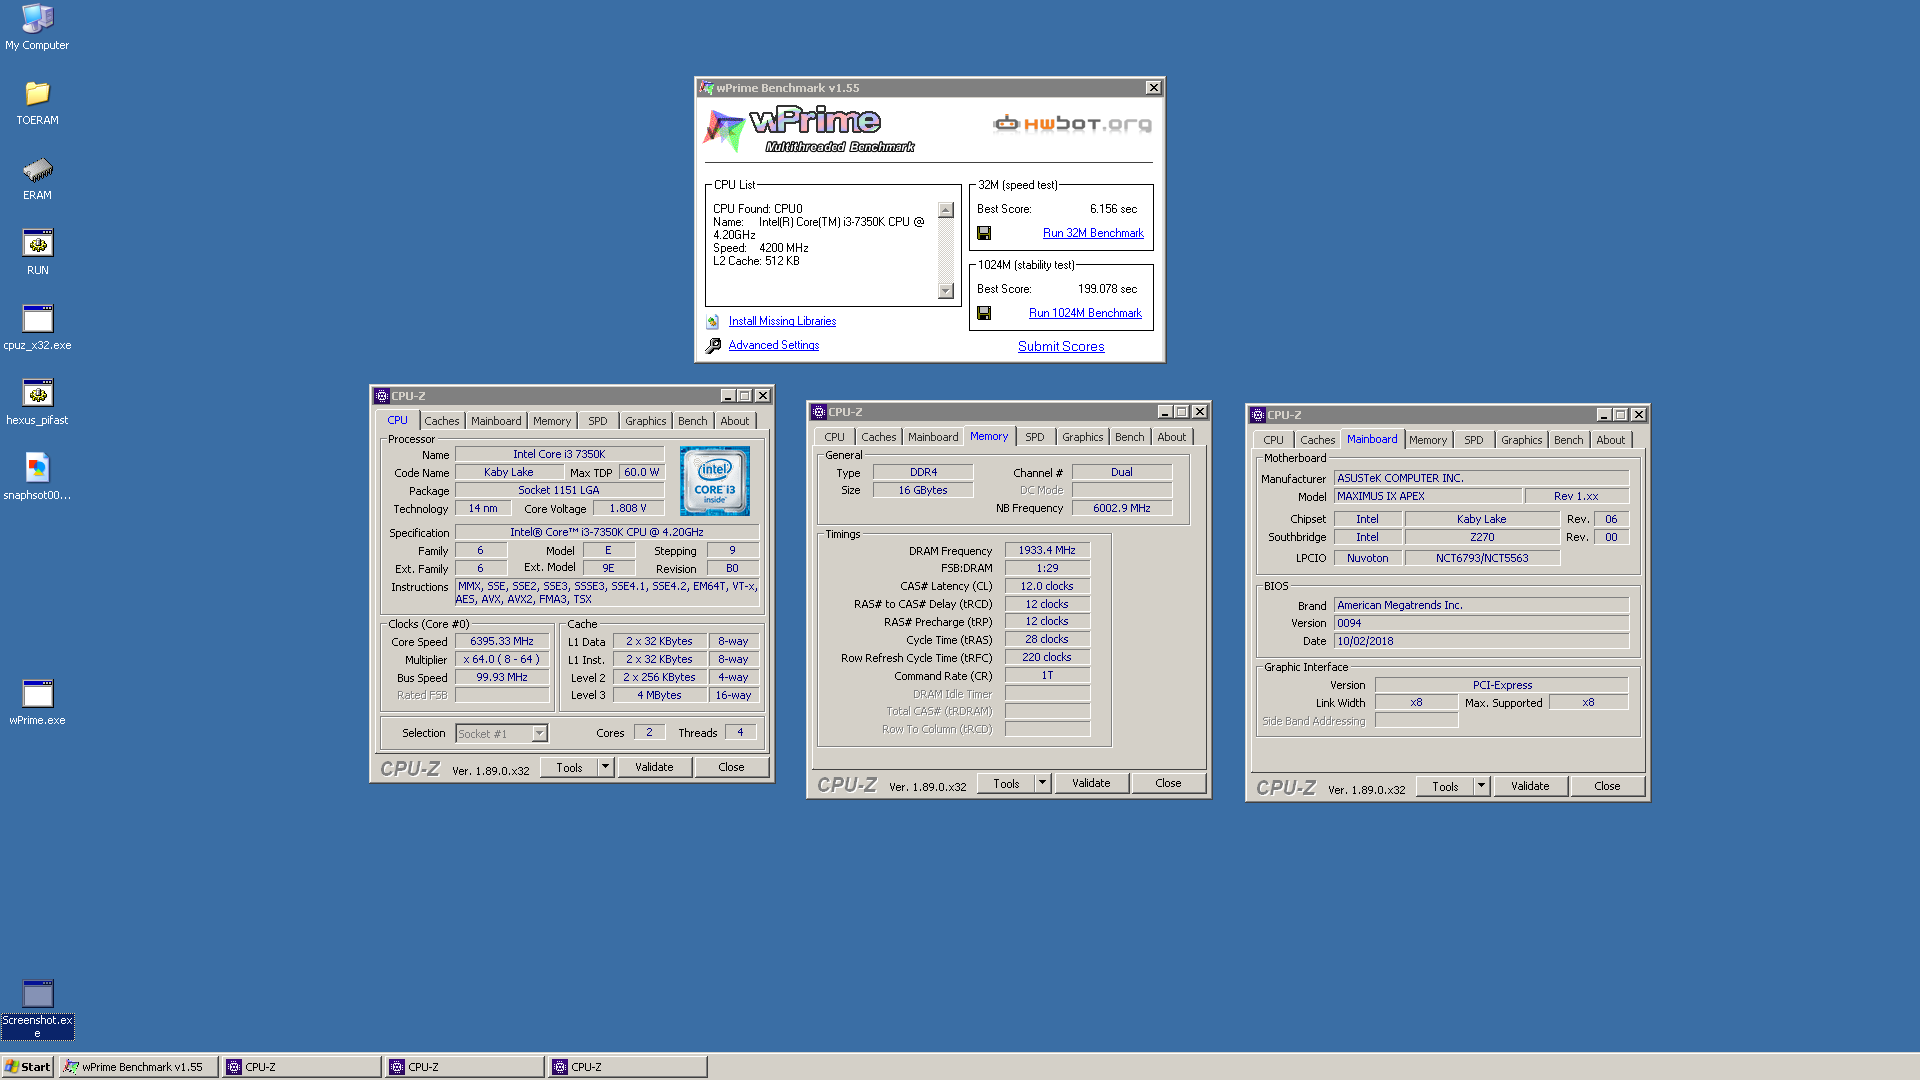Click Validate in the Memory window
Image resolution: width=1920 pixels, height=1080 pixels.
[x=1091, y=783]
